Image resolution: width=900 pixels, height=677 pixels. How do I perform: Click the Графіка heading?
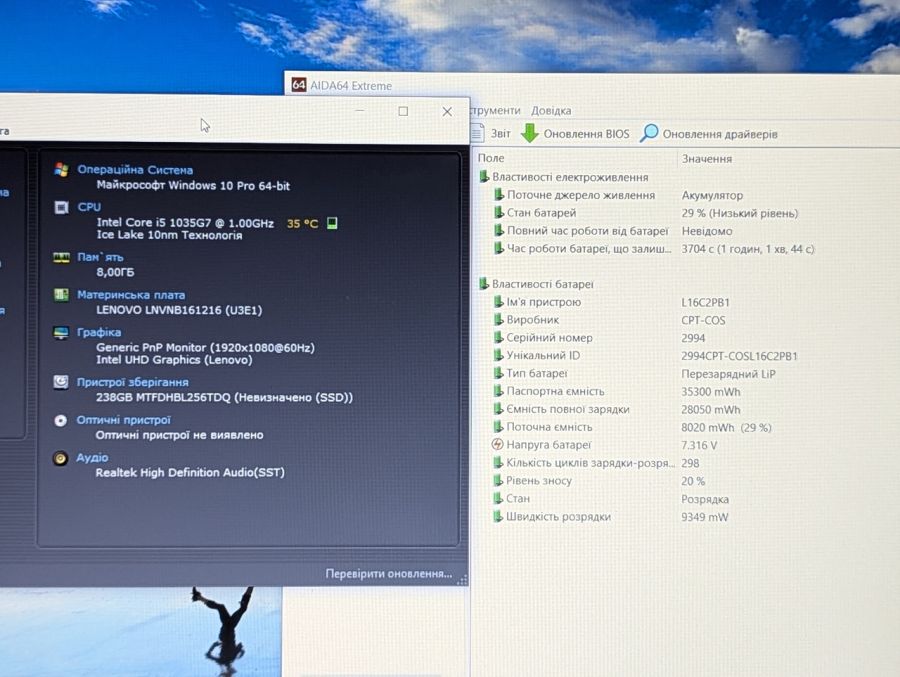click(99, 332)
